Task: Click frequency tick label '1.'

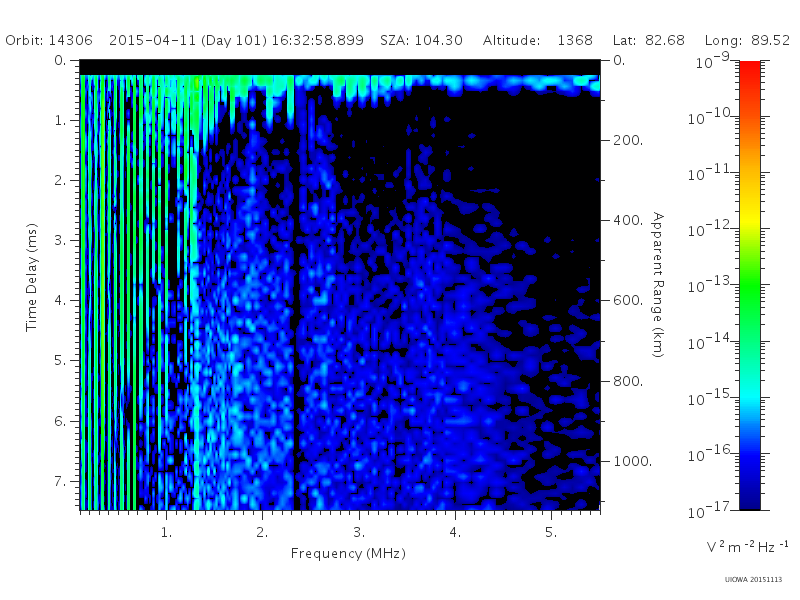Action: (x=166, y=532)
